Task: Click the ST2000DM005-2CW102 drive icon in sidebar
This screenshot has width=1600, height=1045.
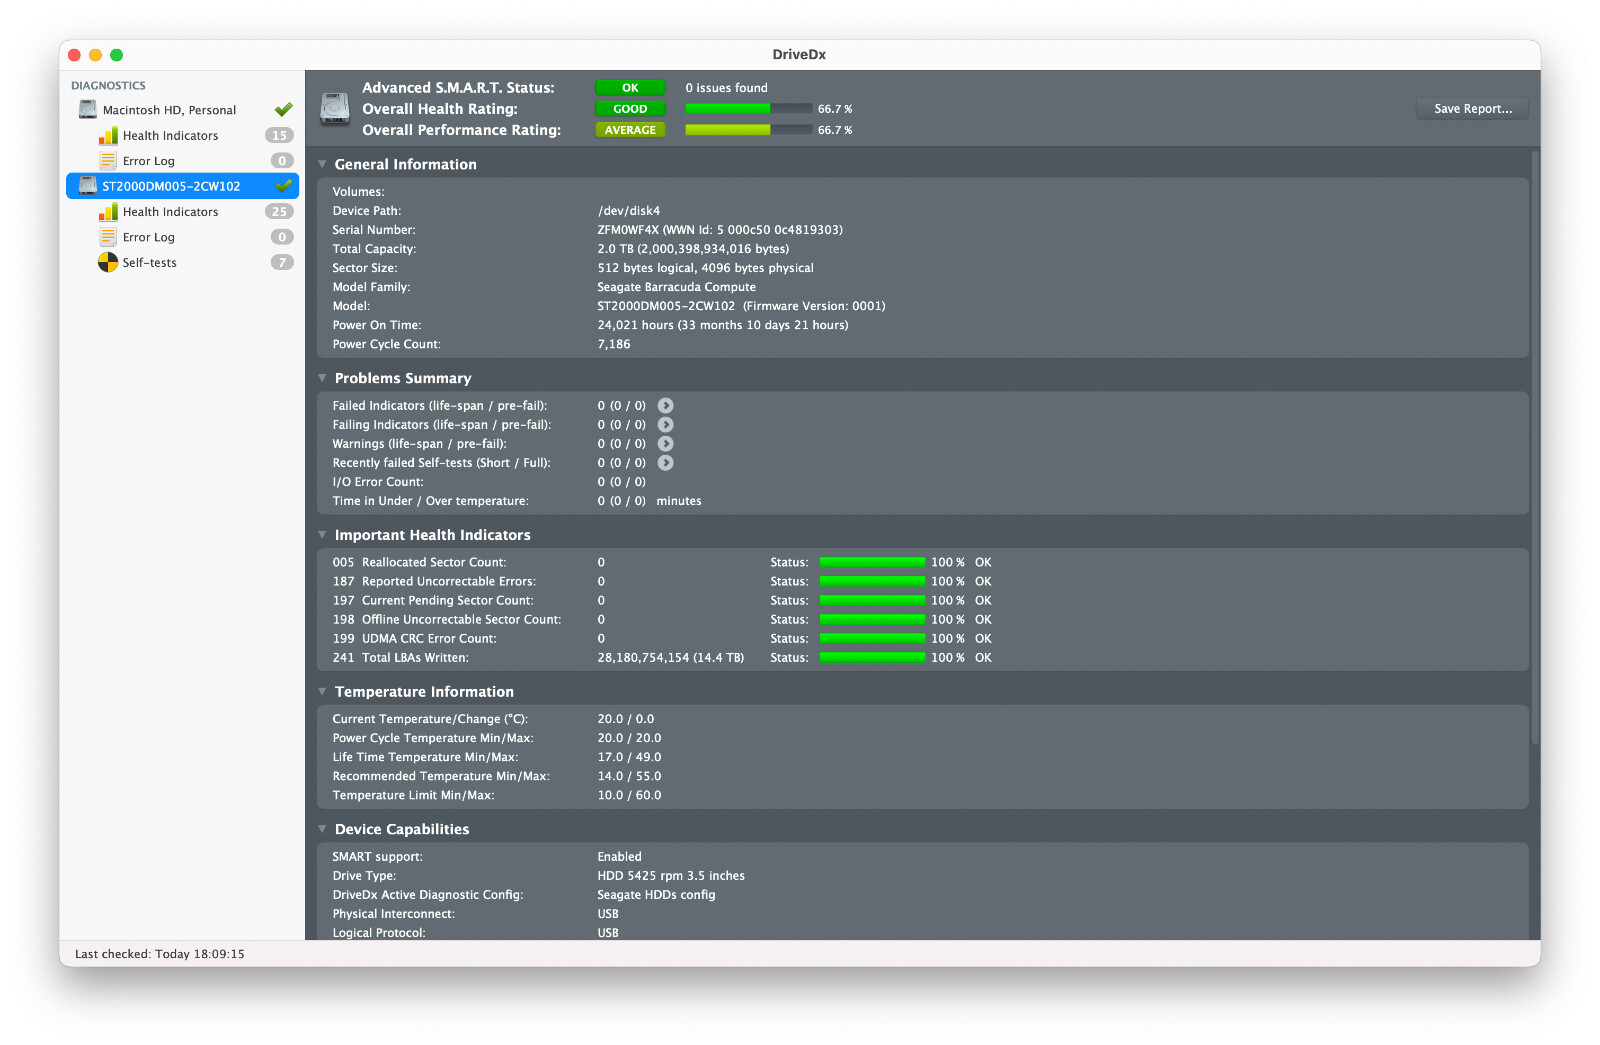Action: pos(88,186)
